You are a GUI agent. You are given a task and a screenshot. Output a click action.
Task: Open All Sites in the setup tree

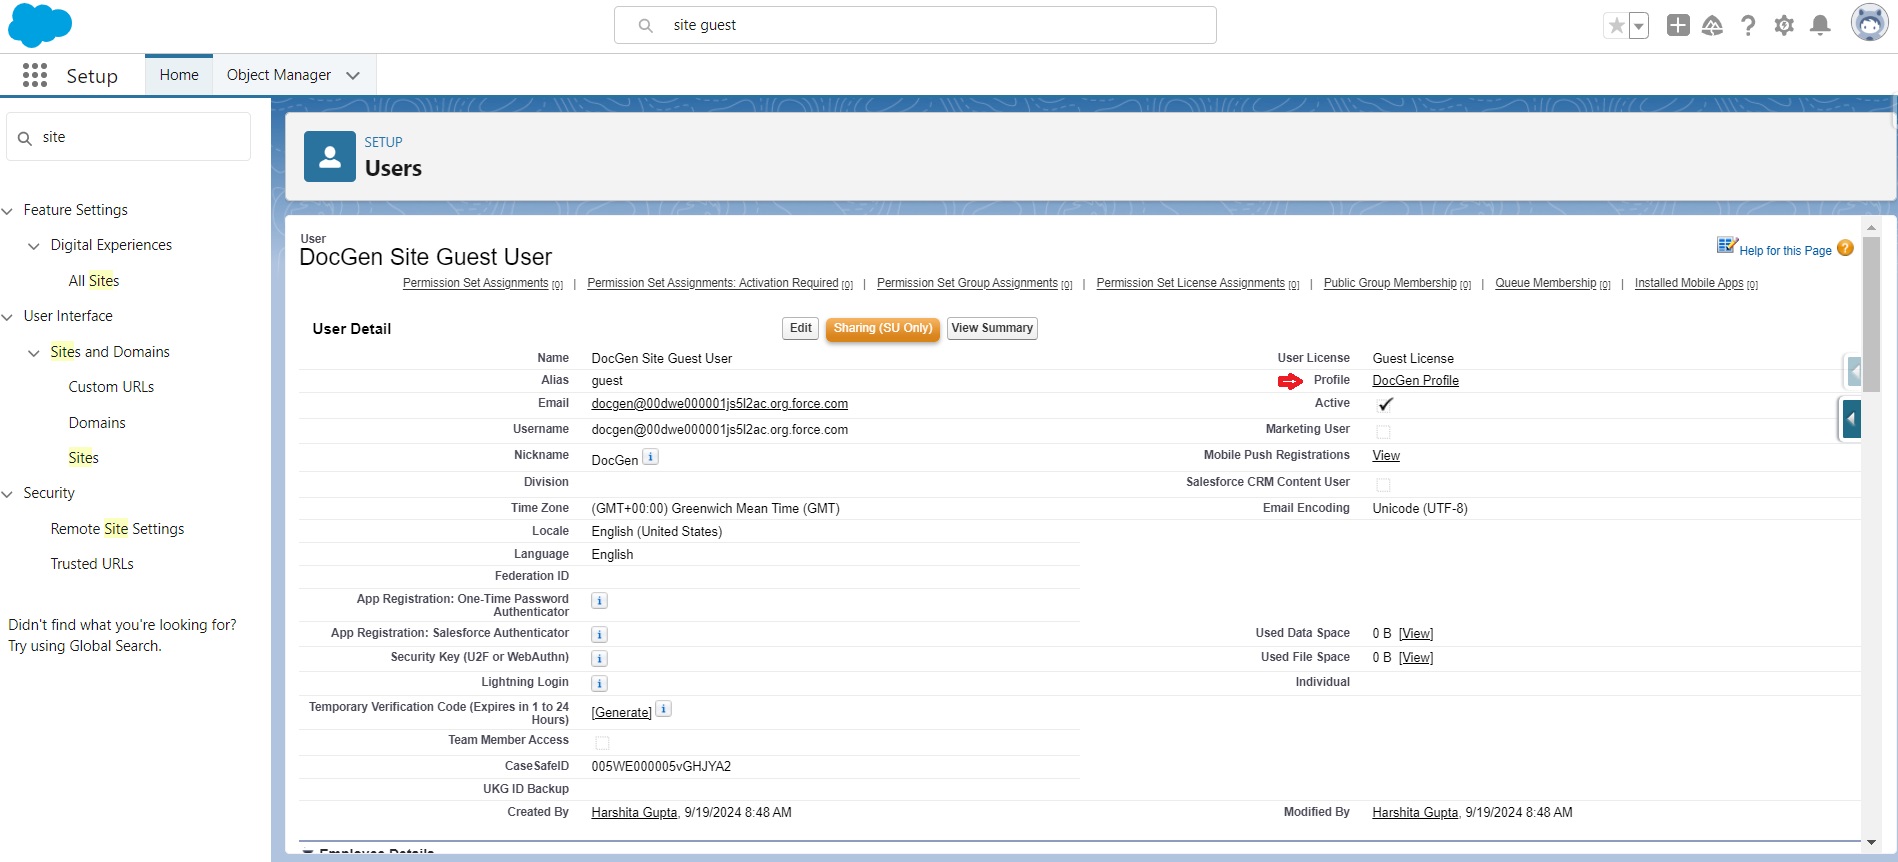pyautogui.click(x=94, y=281)
